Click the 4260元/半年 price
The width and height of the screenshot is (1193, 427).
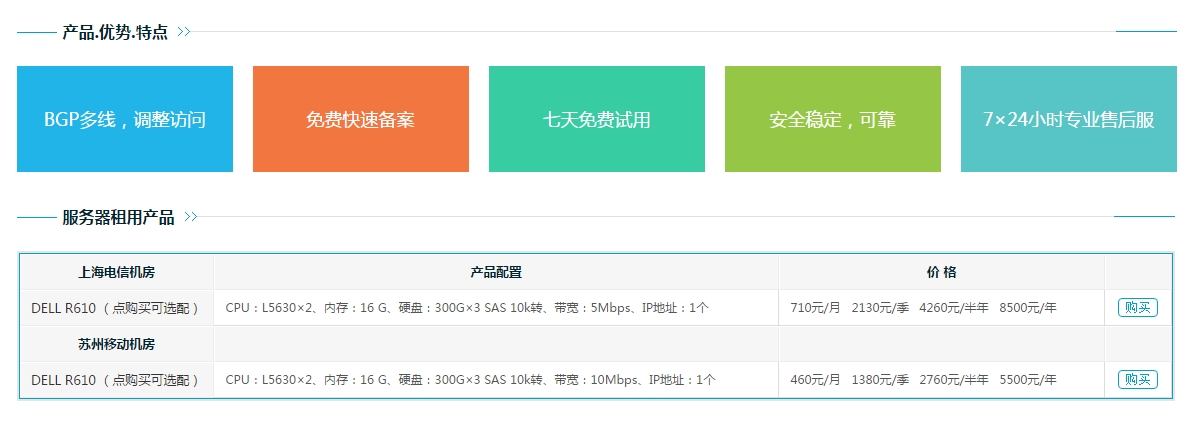point(954,308)
